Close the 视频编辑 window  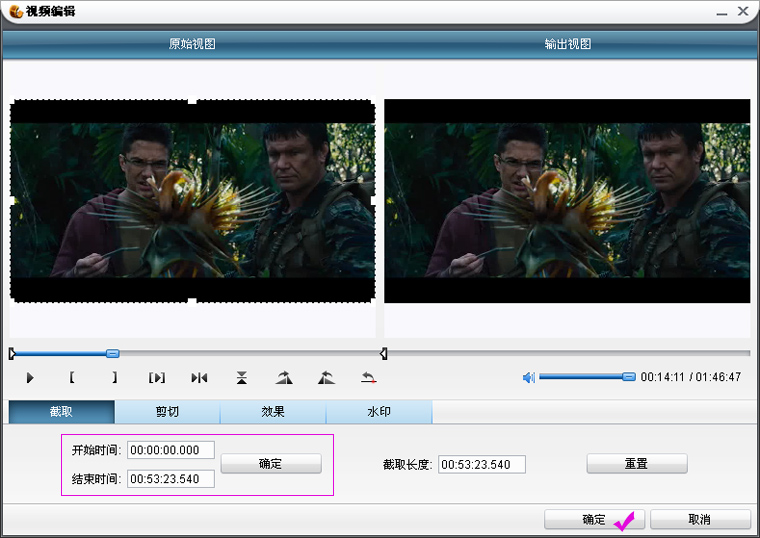743,11
